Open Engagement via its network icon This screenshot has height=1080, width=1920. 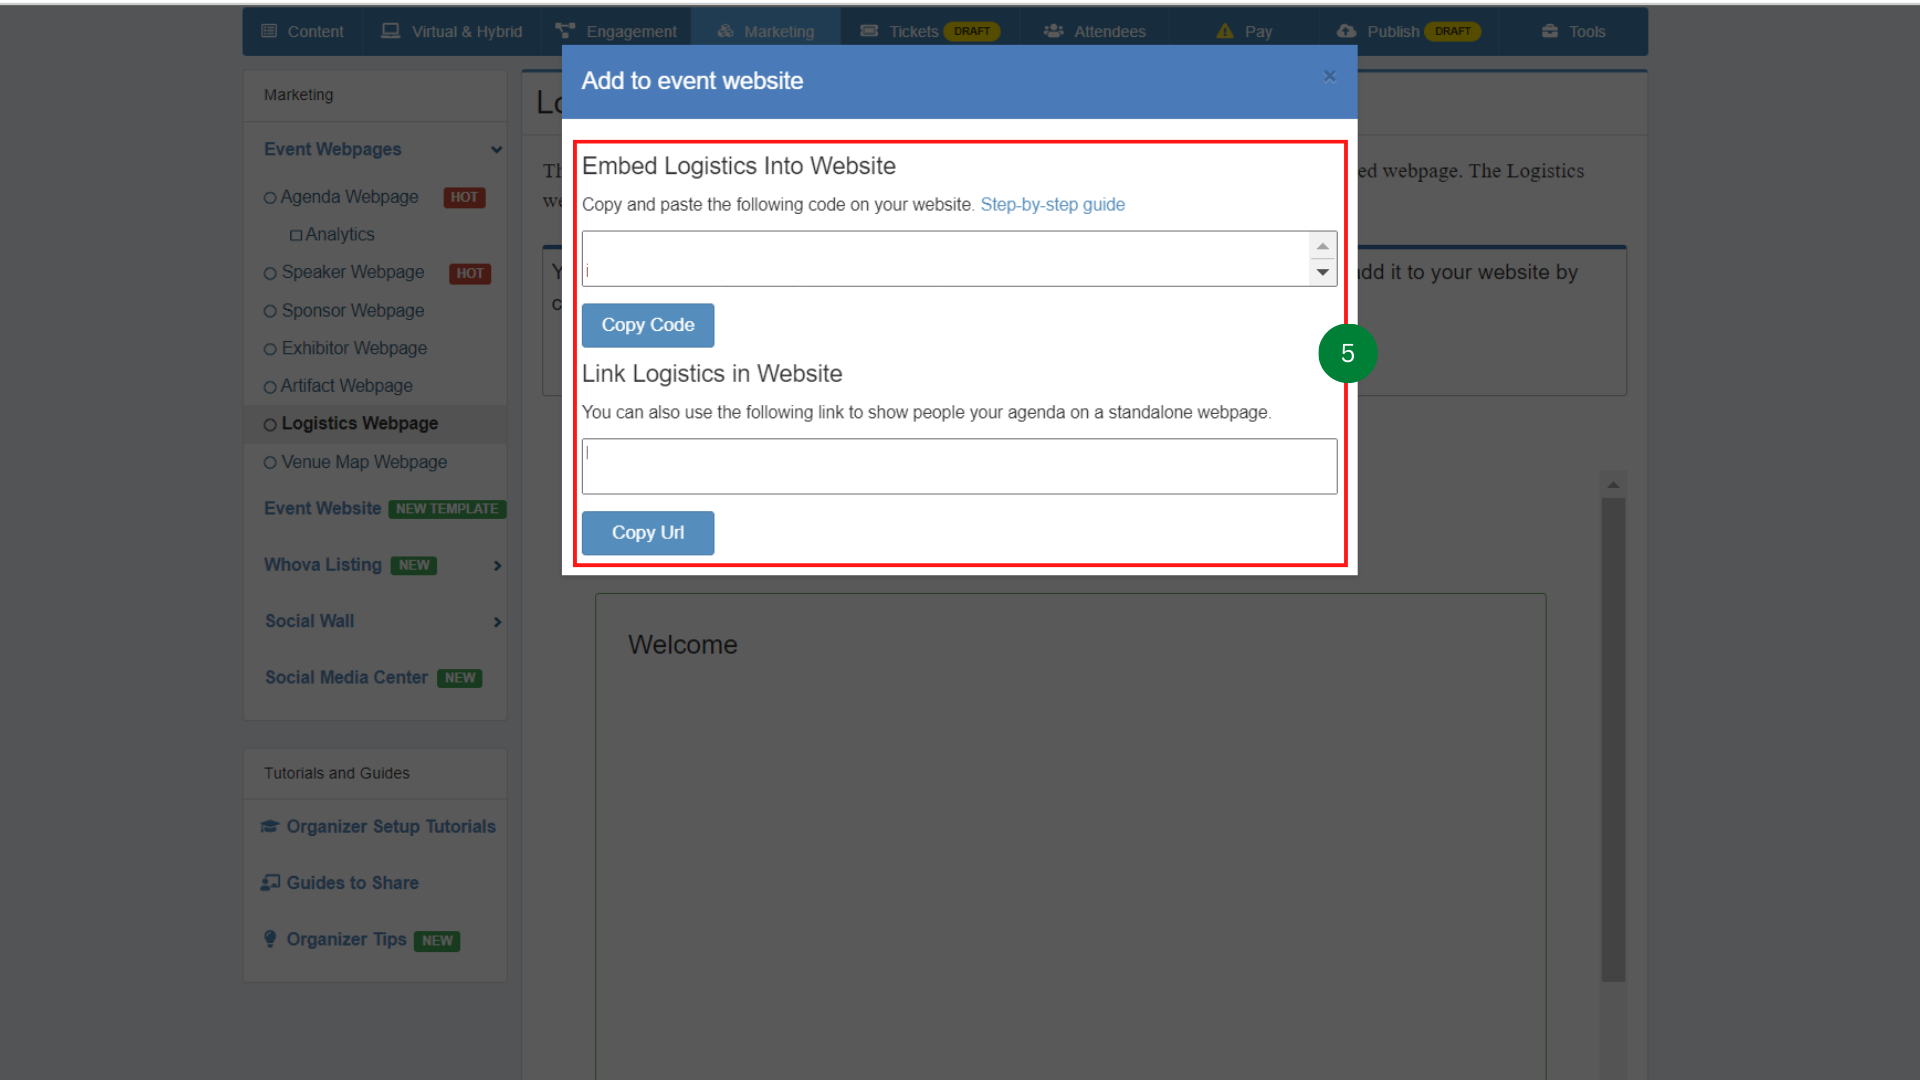pos(566,30)
